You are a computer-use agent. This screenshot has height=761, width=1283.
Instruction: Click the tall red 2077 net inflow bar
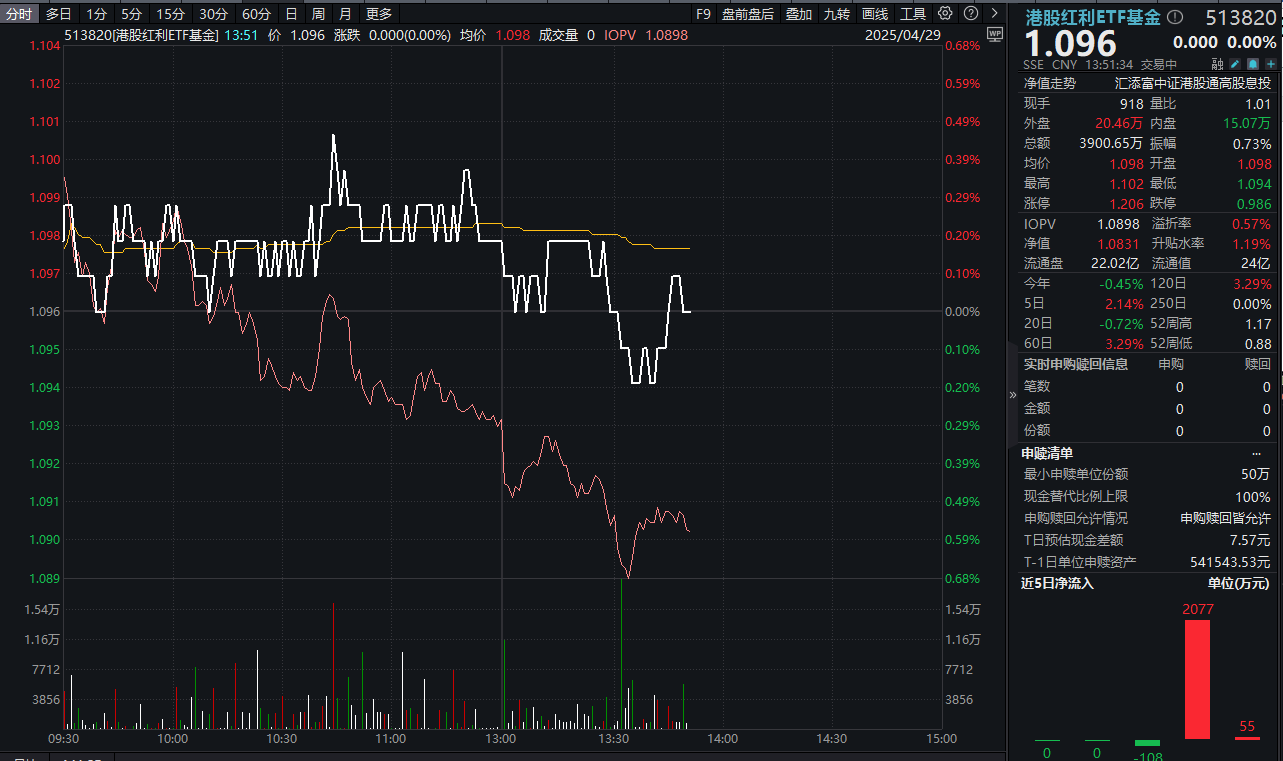[1197, 679]
